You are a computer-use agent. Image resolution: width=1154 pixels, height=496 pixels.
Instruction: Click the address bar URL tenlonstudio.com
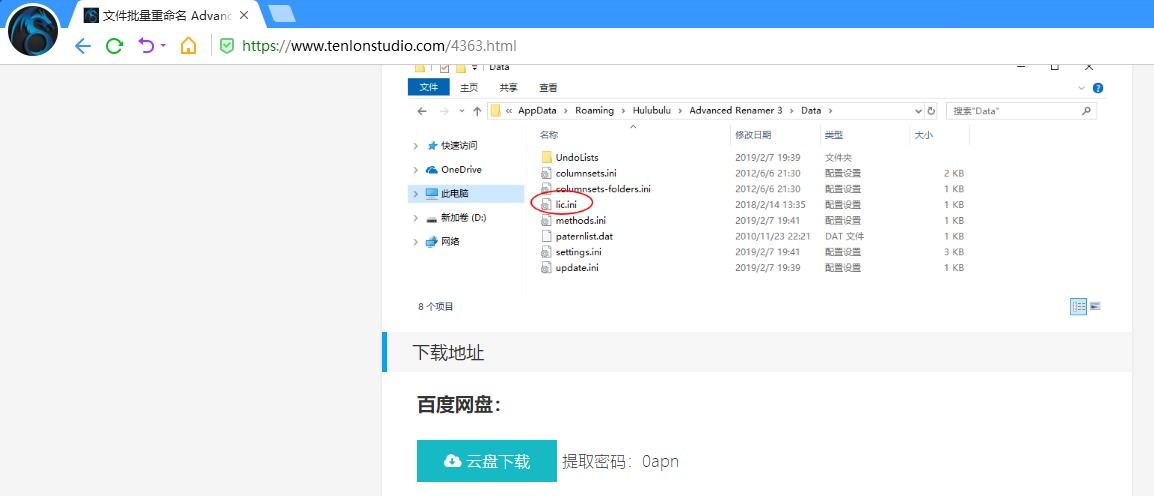coord(379,46)
